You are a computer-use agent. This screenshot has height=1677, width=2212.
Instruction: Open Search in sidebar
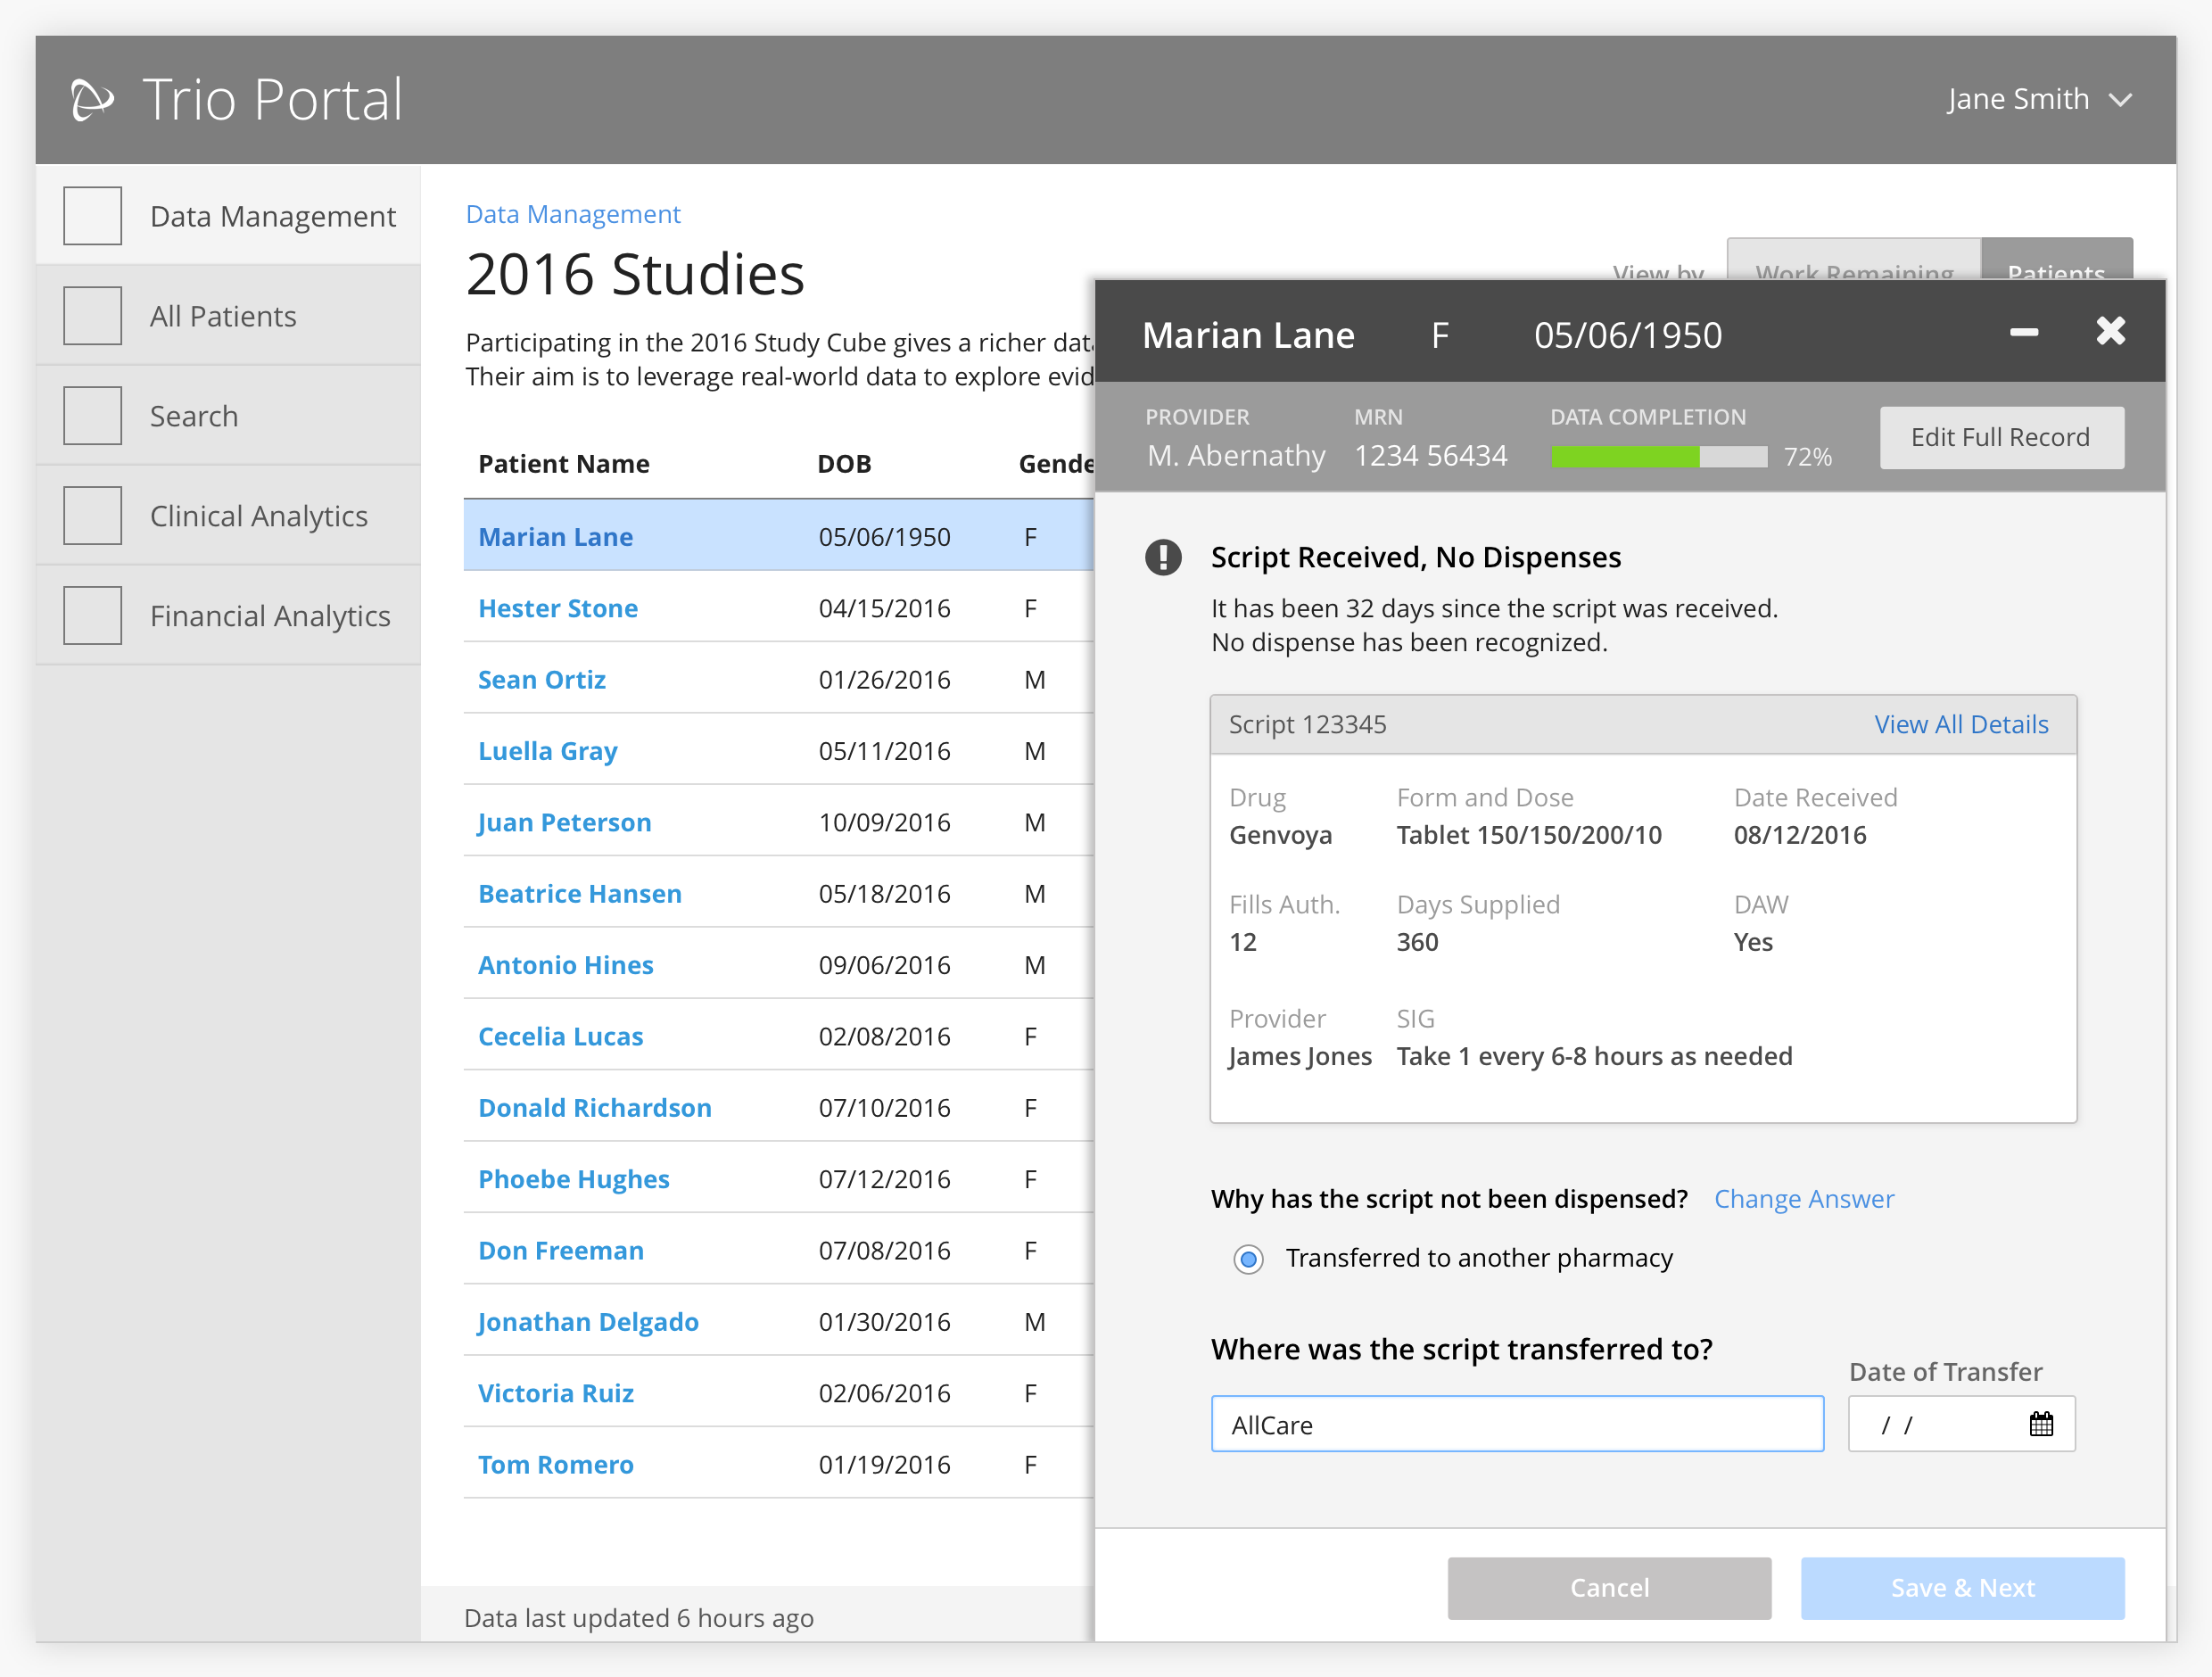(228, 416)
